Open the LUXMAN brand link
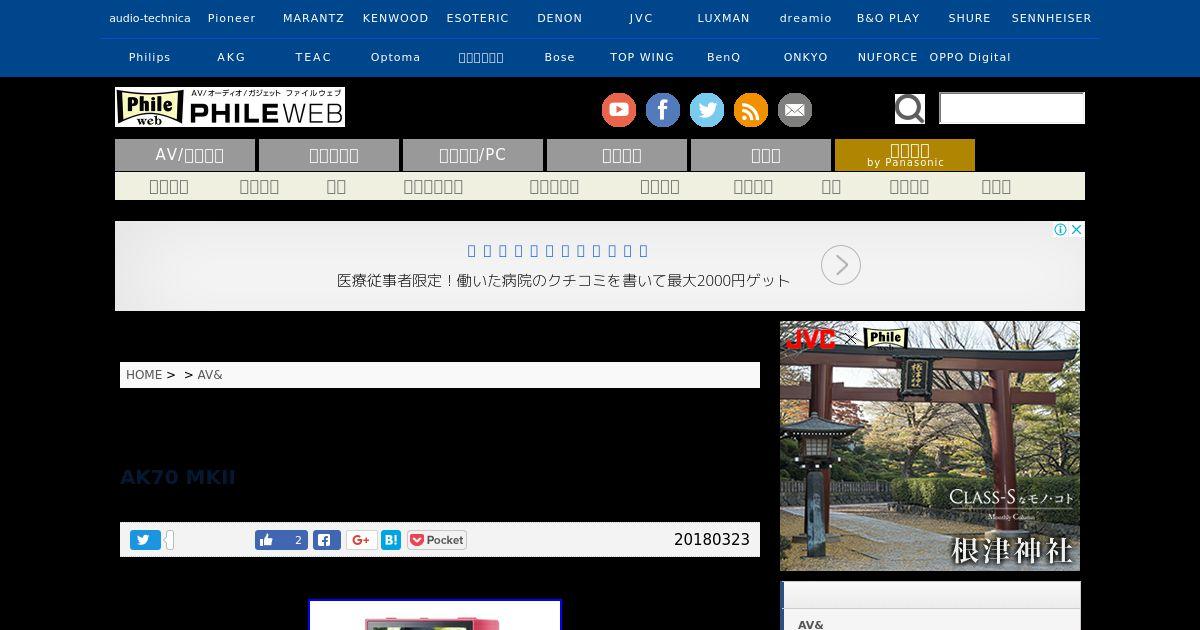 point(724,18)
